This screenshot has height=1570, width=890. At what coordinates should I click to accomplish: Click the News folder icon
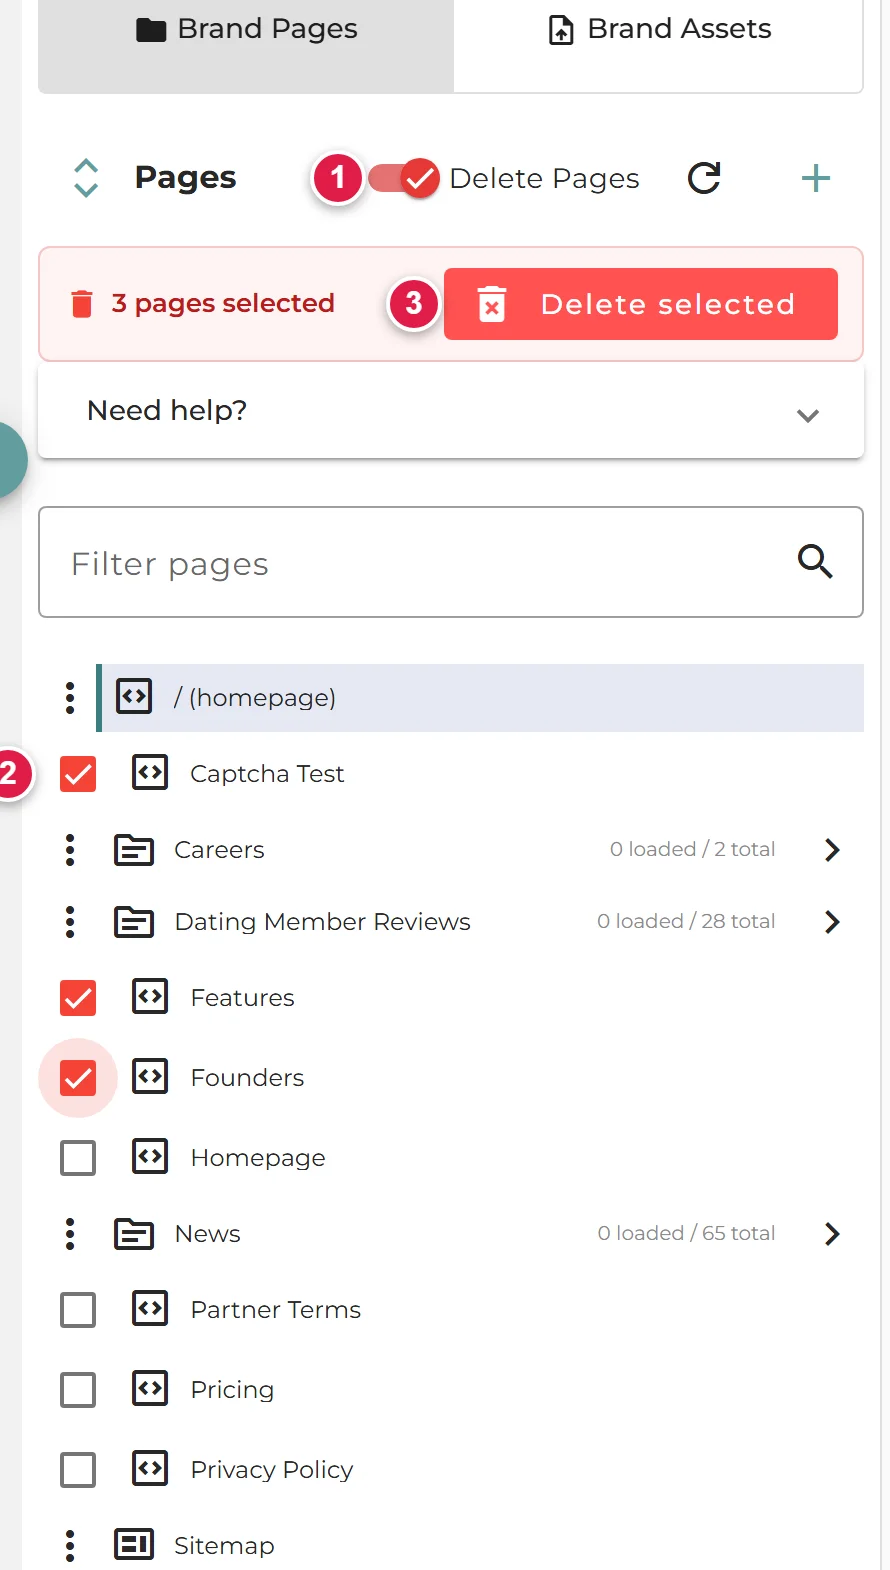pyautogui.click(x=134, y=1234)
